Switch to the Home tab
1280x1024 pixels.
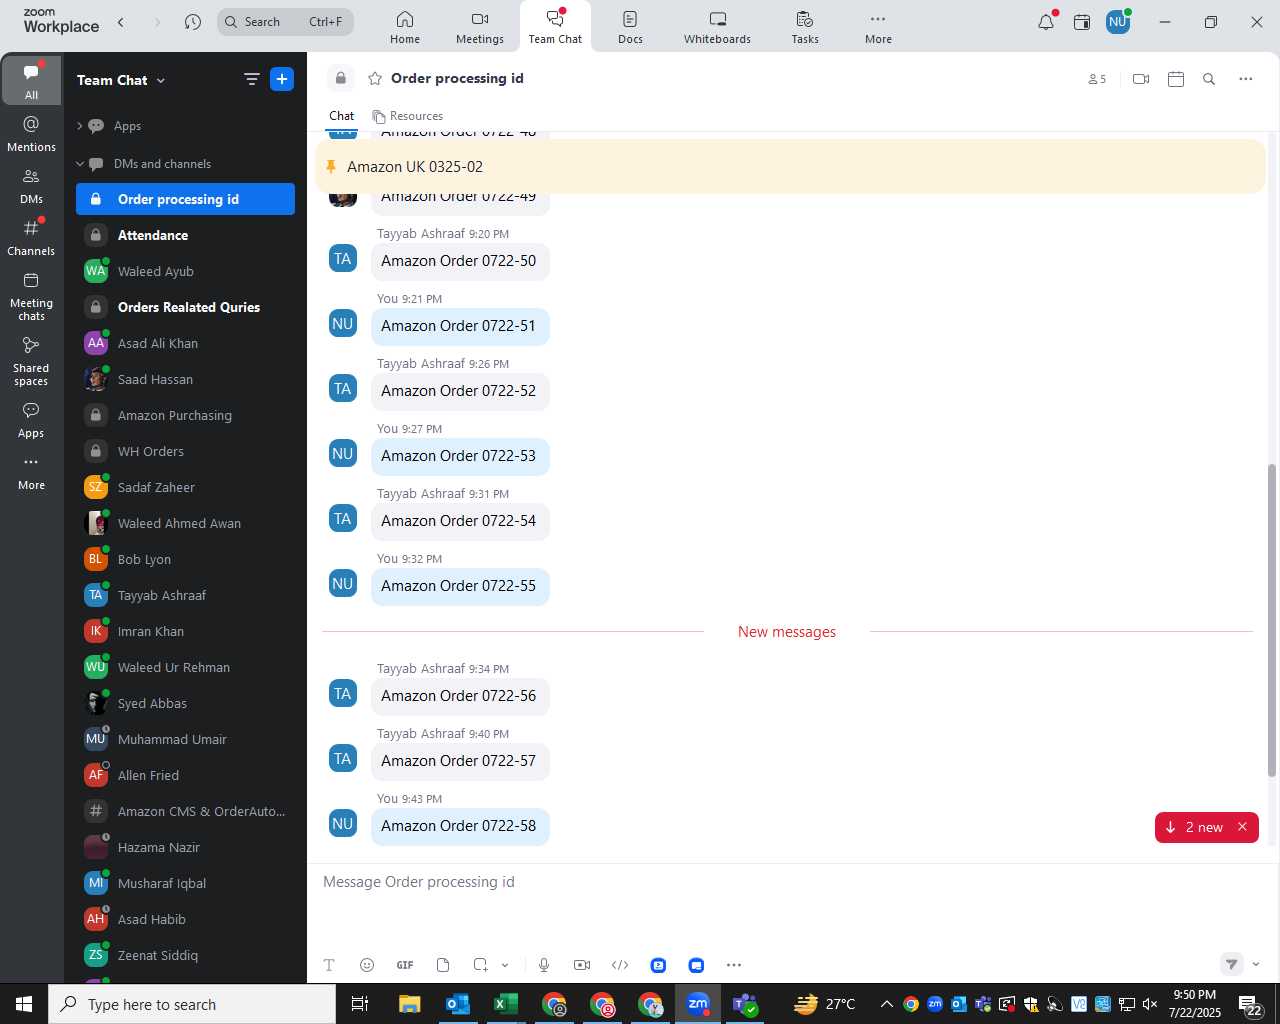pyautogui.click(x=405, y=27)
